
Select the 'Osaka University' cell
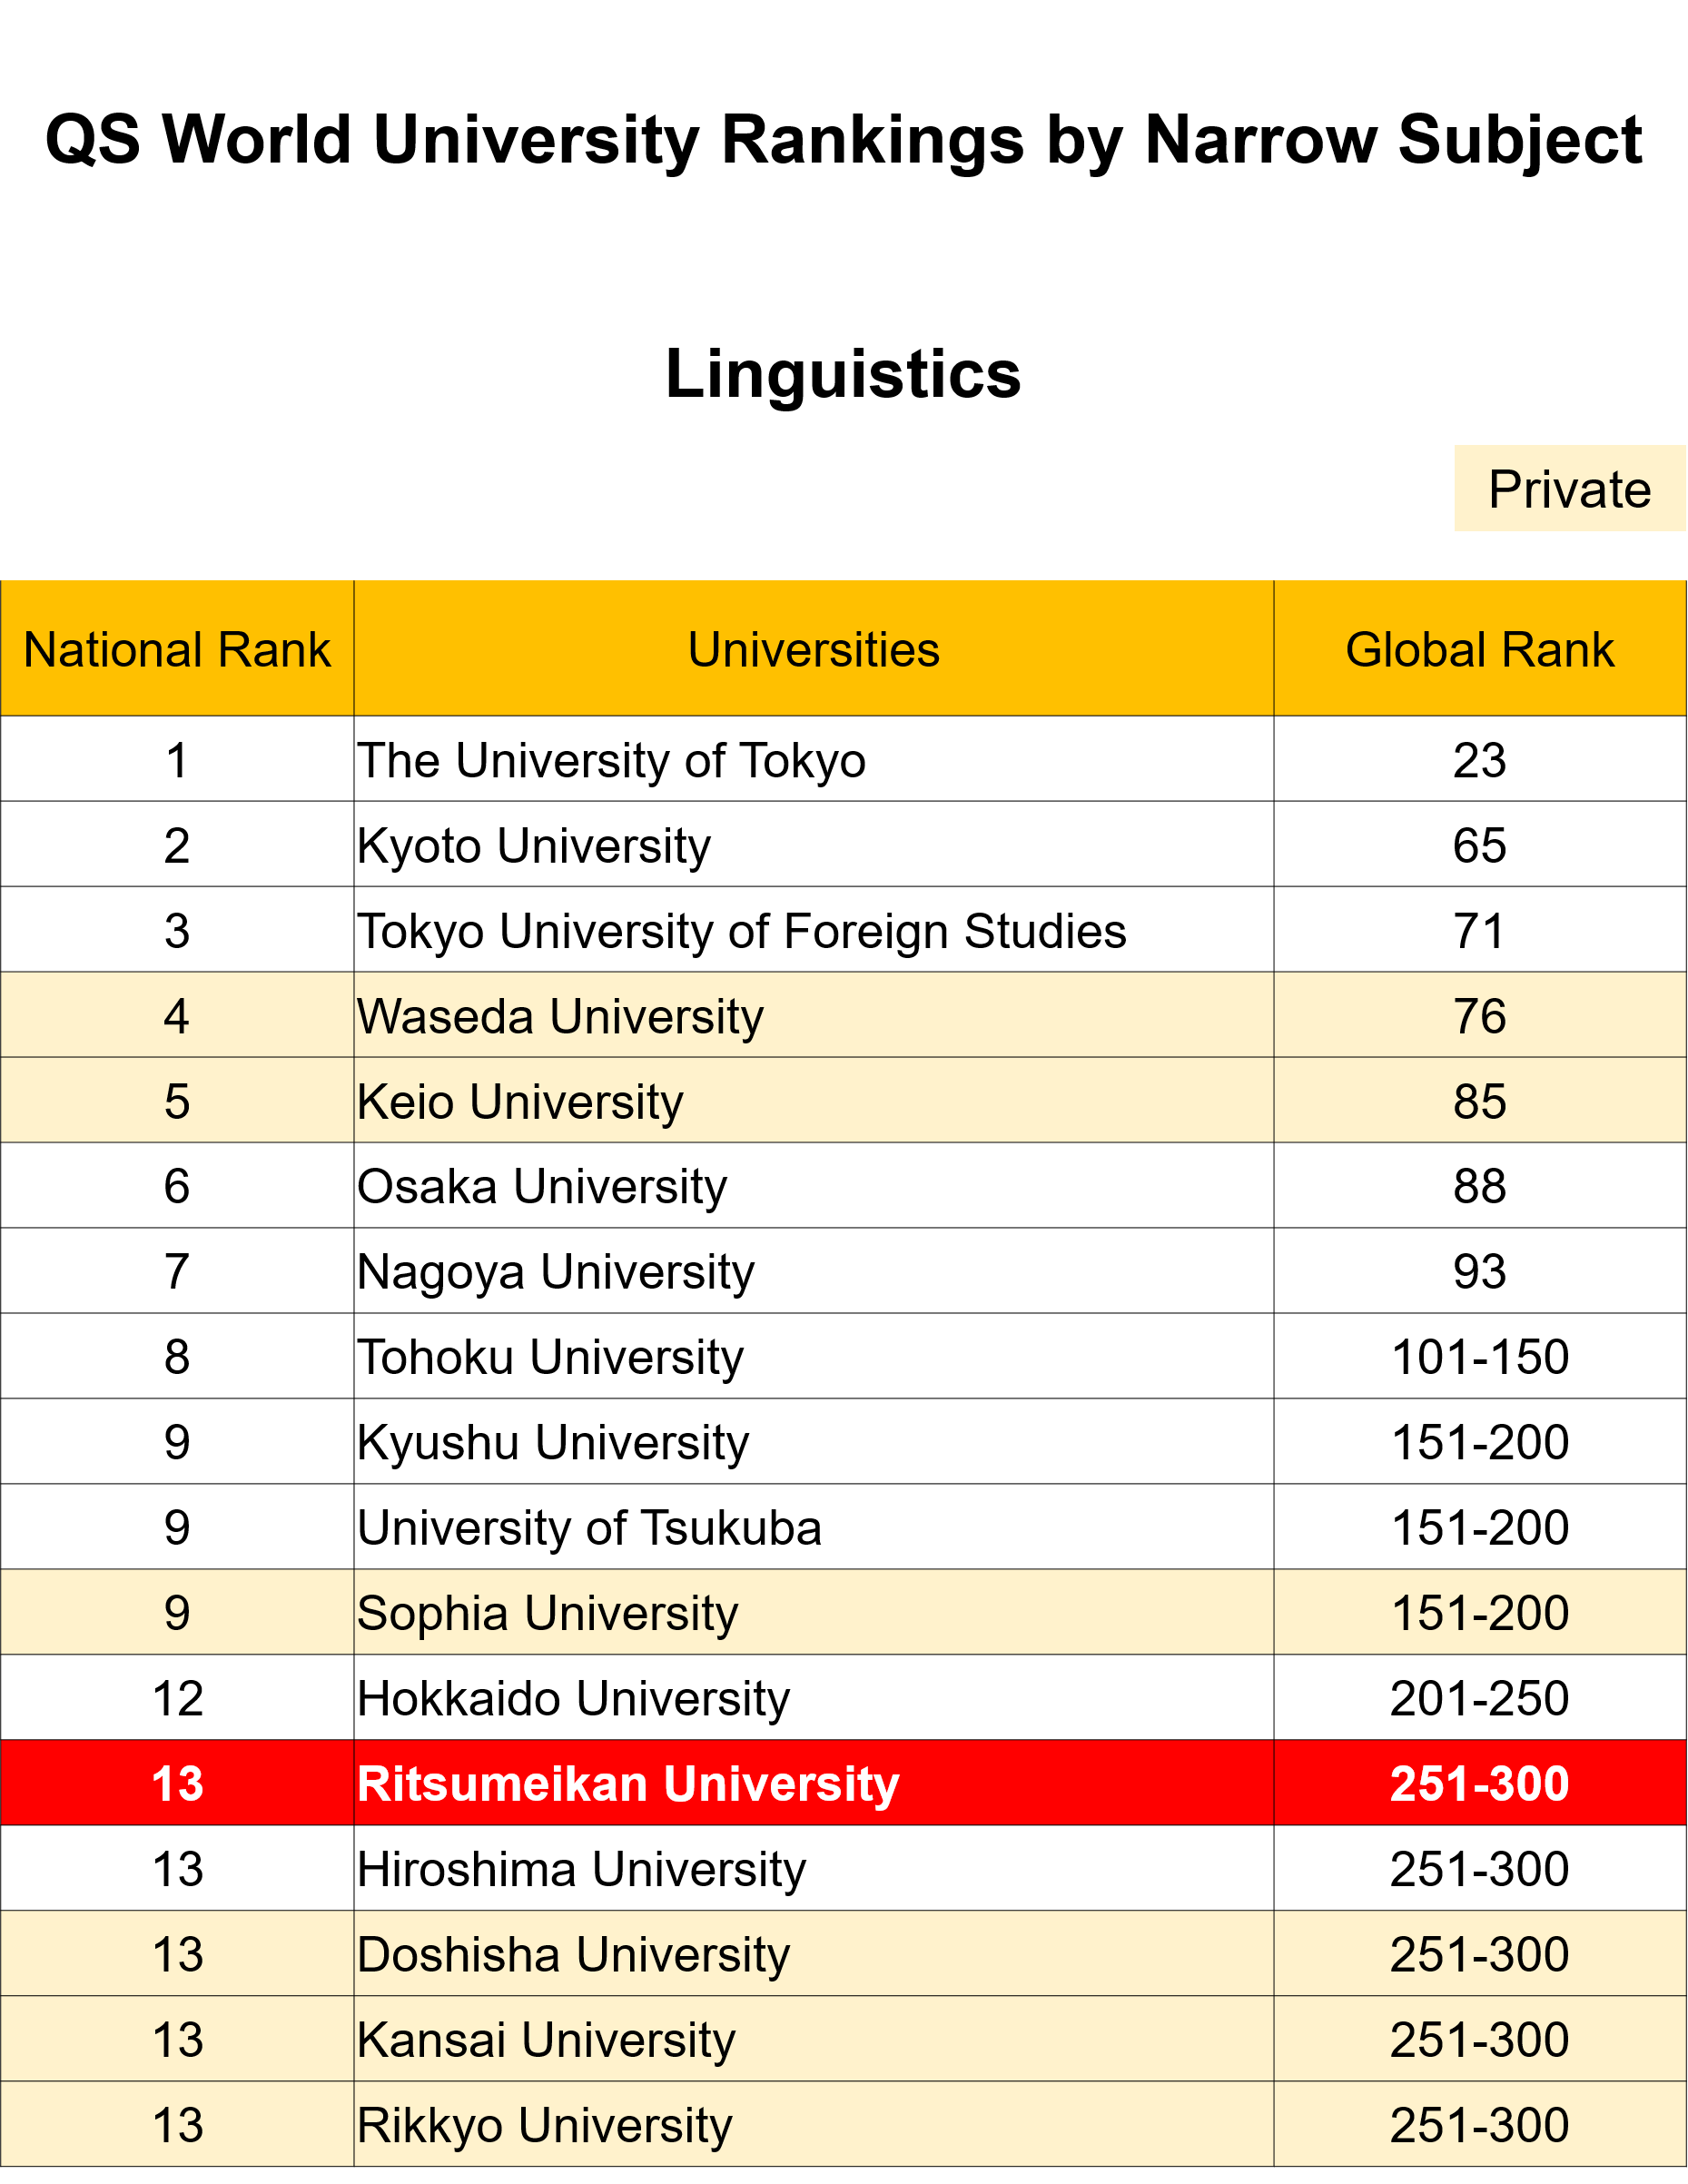coord(542,1187)
